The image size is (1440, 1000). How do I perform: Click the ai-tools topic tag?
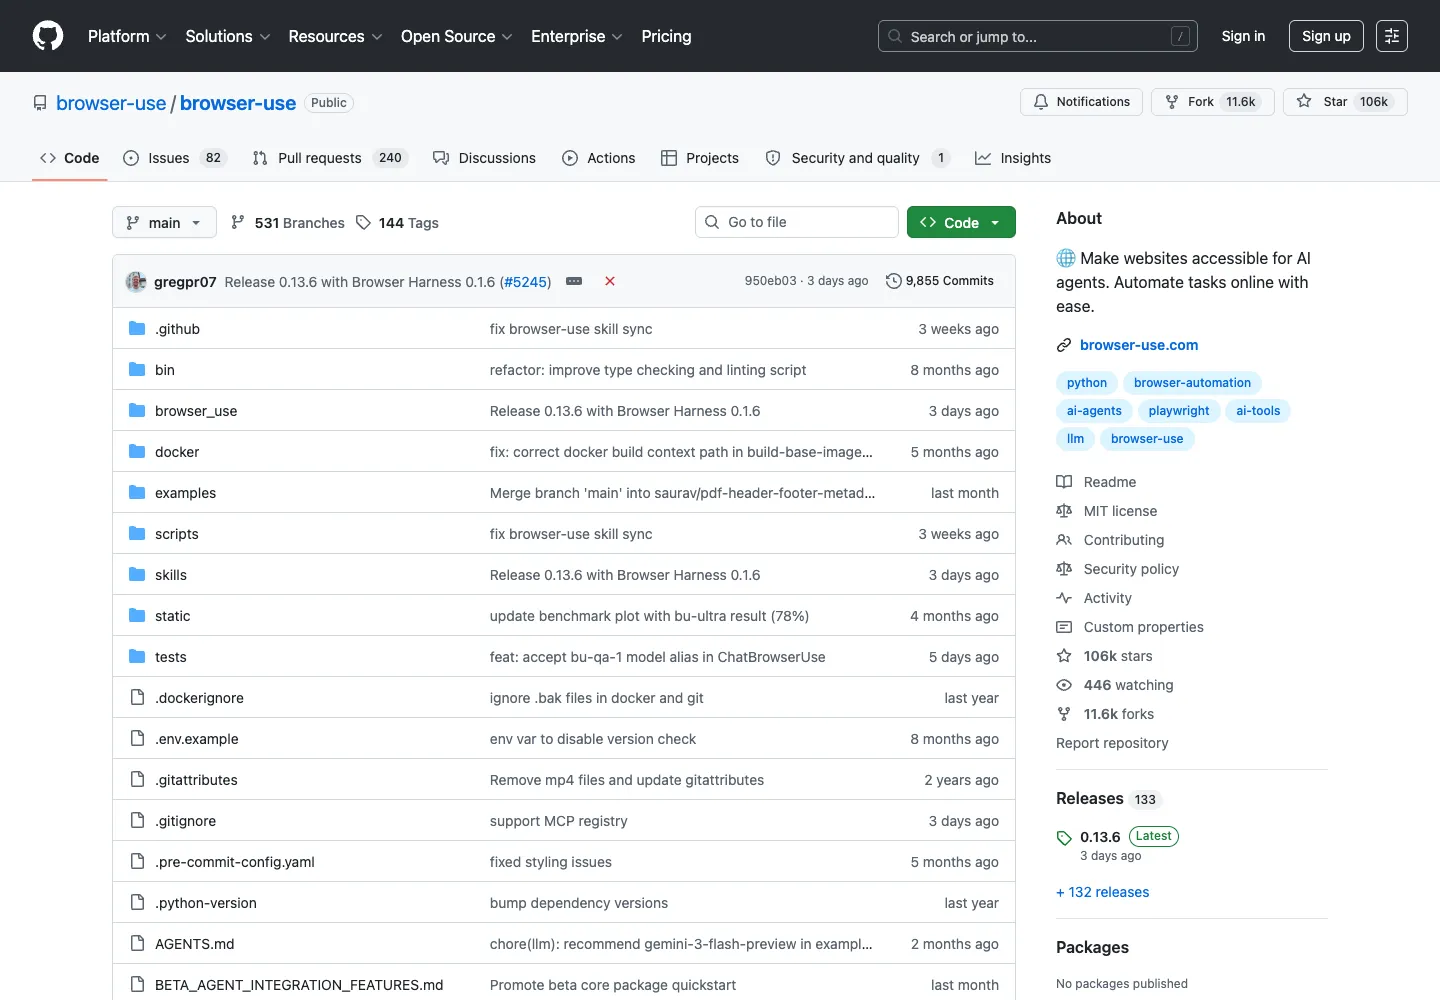[x=1258, y=411]
